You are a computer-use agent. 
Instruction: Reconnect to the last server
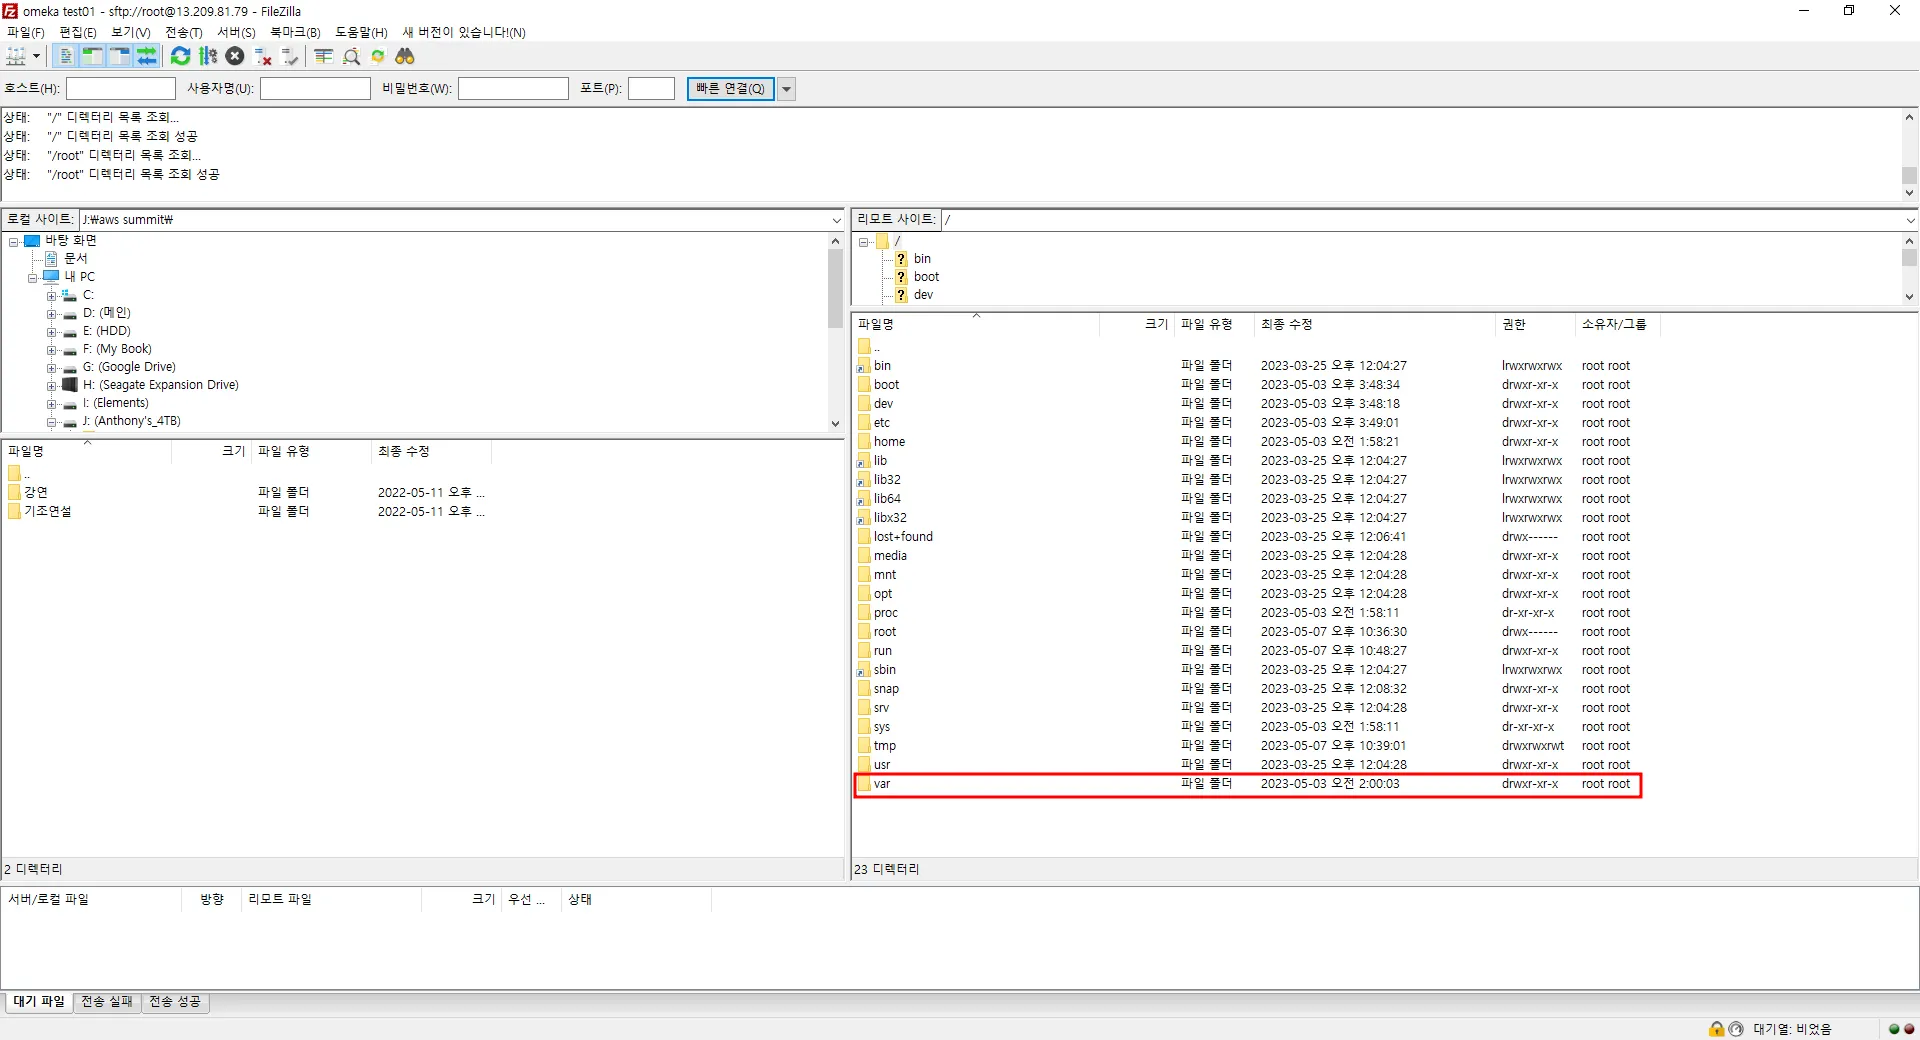290,56
